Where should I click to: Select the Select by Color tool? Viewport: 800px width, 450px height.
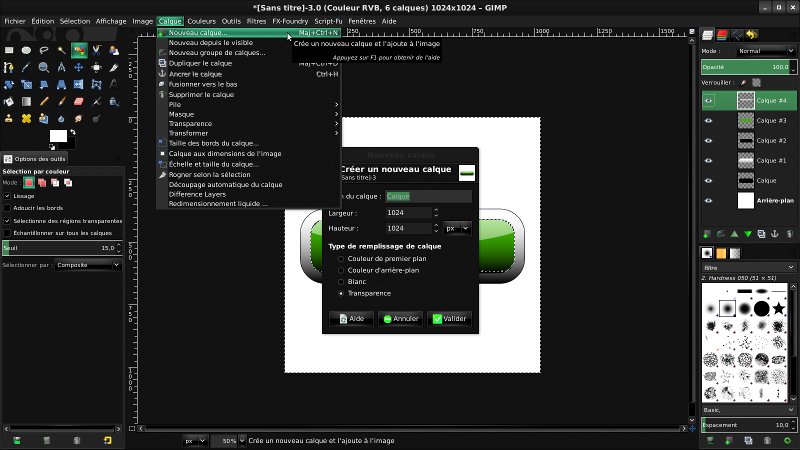pyautogui.click(x=79, y=50)
